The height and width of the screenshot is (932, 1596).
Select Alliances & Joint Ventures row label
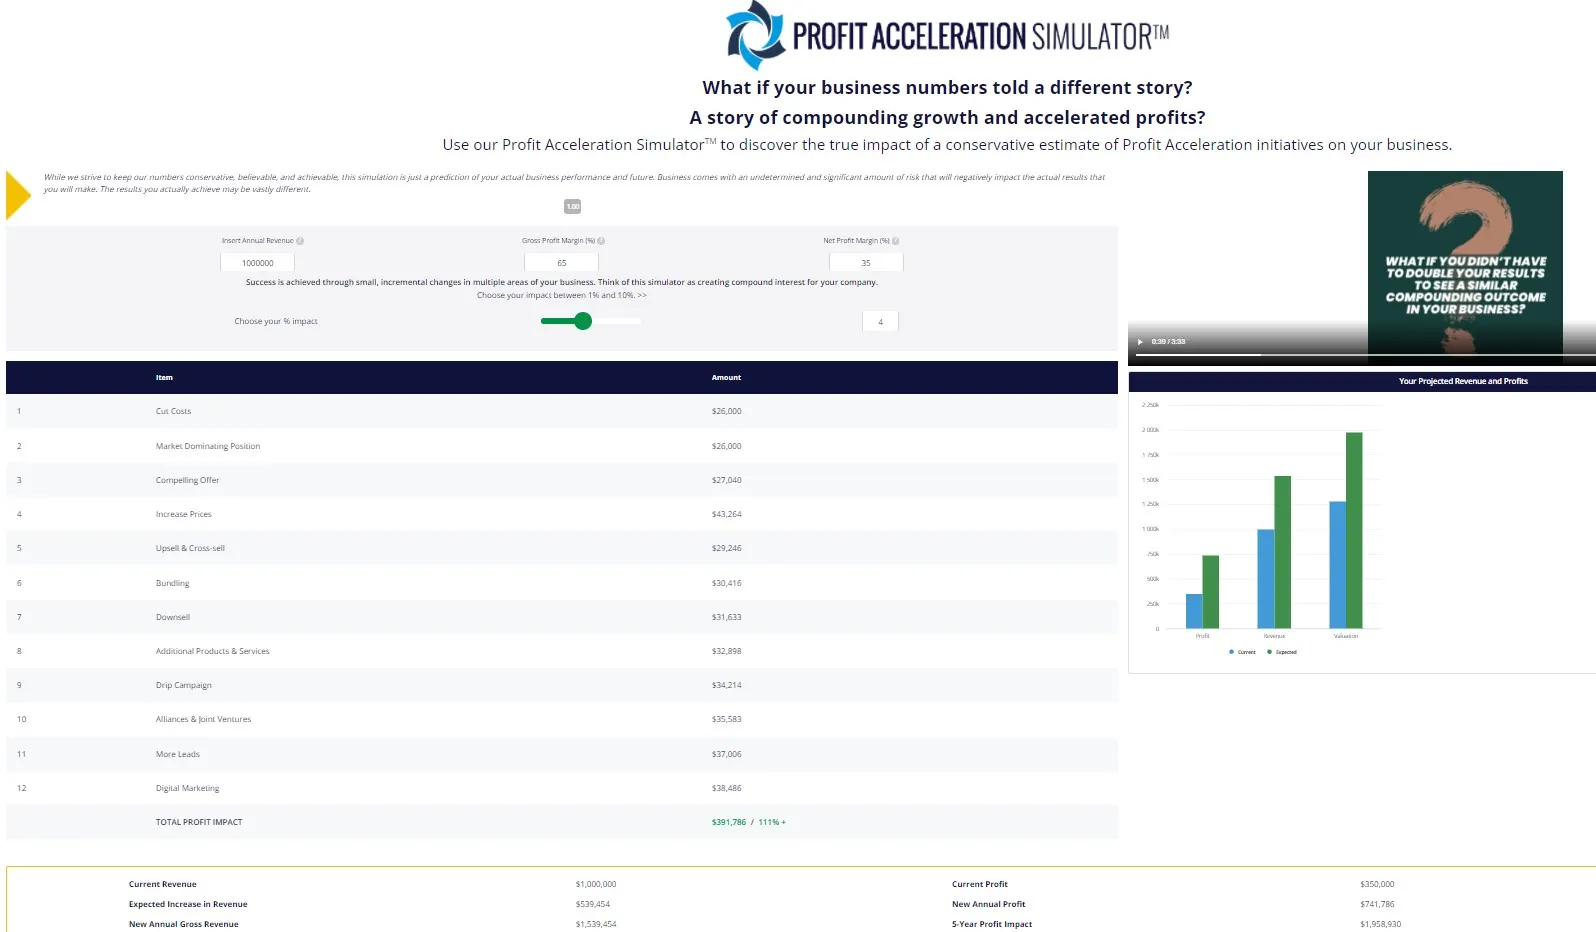click(x=203, y=719)
